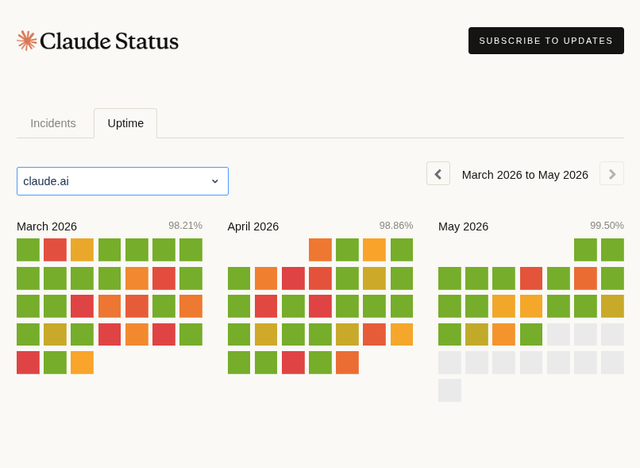The width and height of the screenshot is (640, 468).
Task: Switch to the Incidents tab
Action: pos(53,123)
